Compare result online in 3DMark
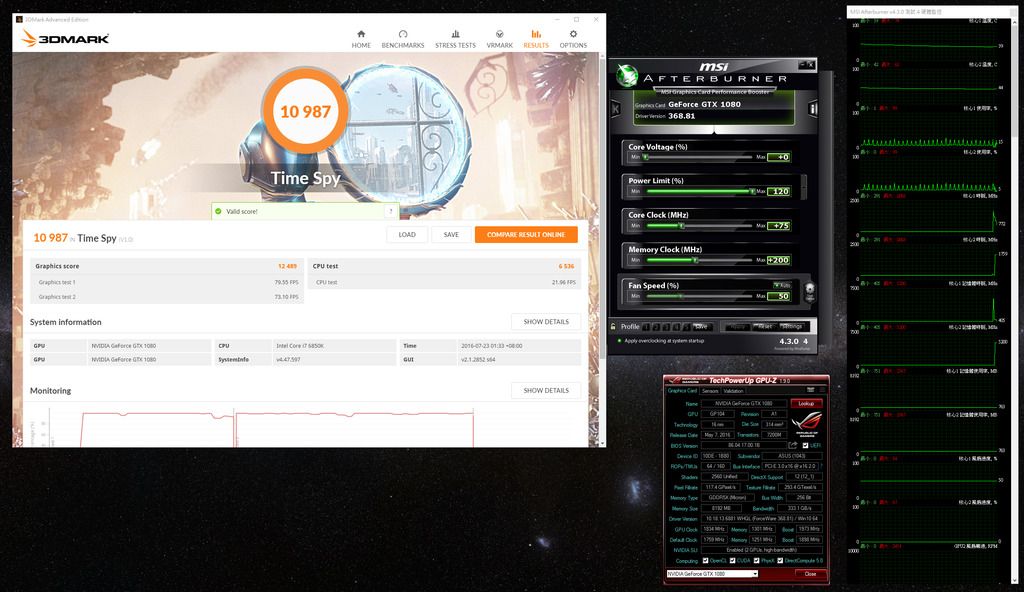The width and height of the screenshot is (1024, 592). (x=526, y=235)
